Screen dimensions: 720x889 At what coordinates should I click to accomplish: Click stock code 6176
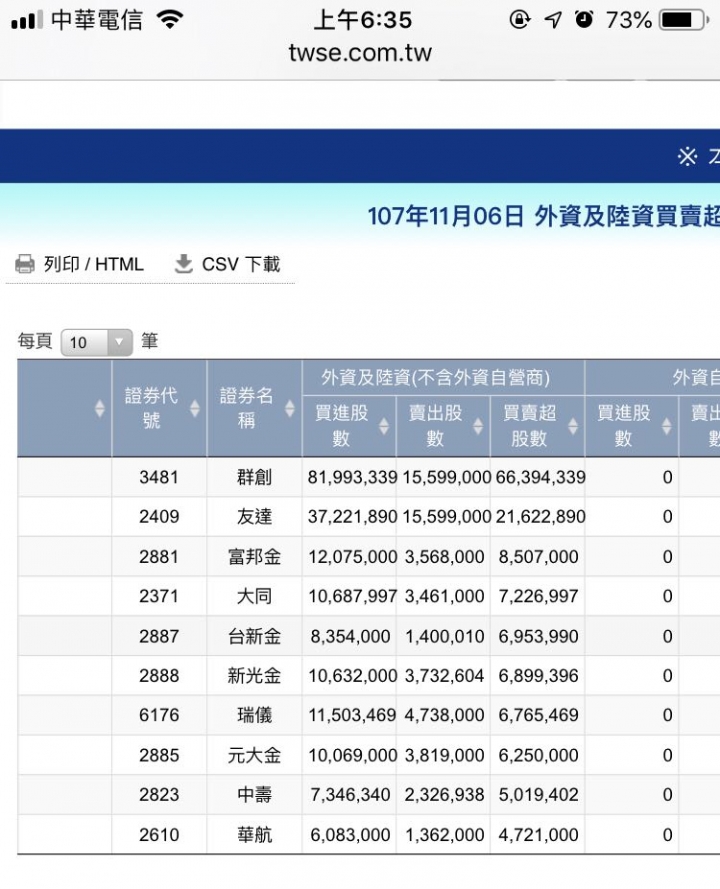[159, 716]
